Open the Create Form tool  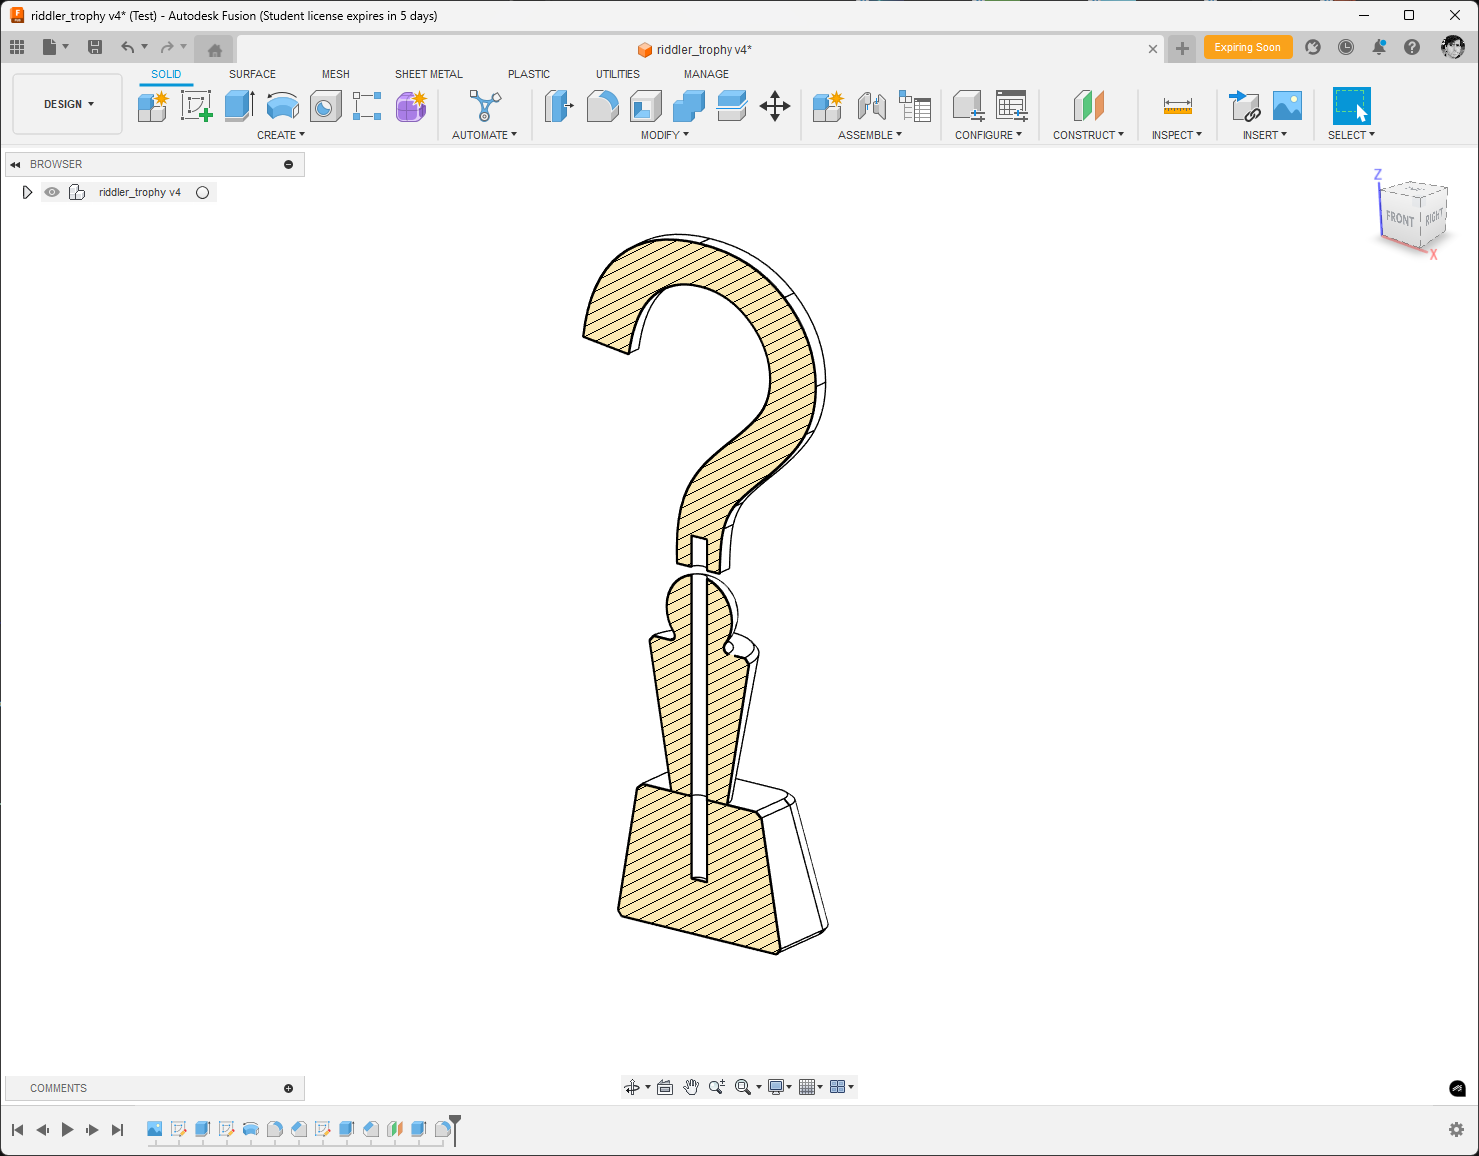coord(411,106)
